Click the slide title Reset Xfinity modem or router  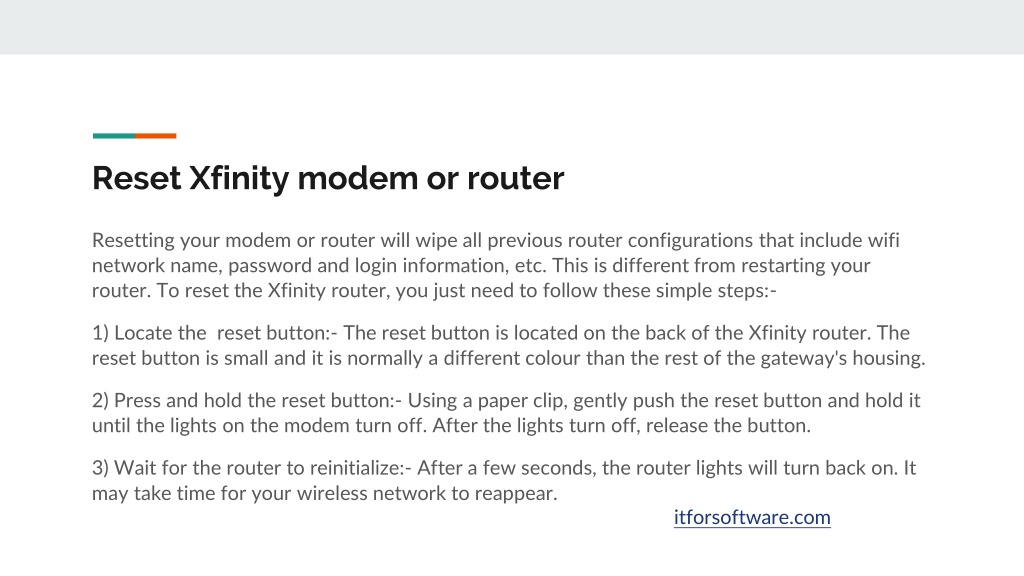coord(328,178)
